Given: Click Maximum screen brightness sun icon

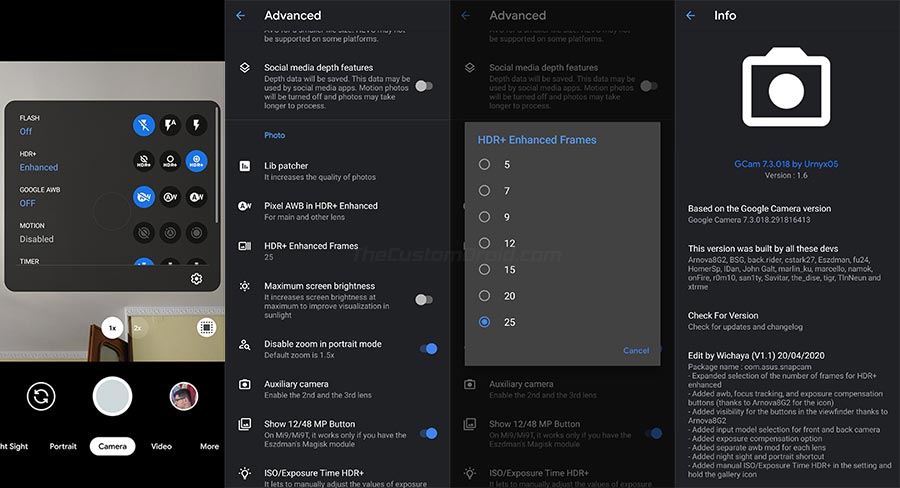Looking at the screenshot, I should tap(245, 286).
